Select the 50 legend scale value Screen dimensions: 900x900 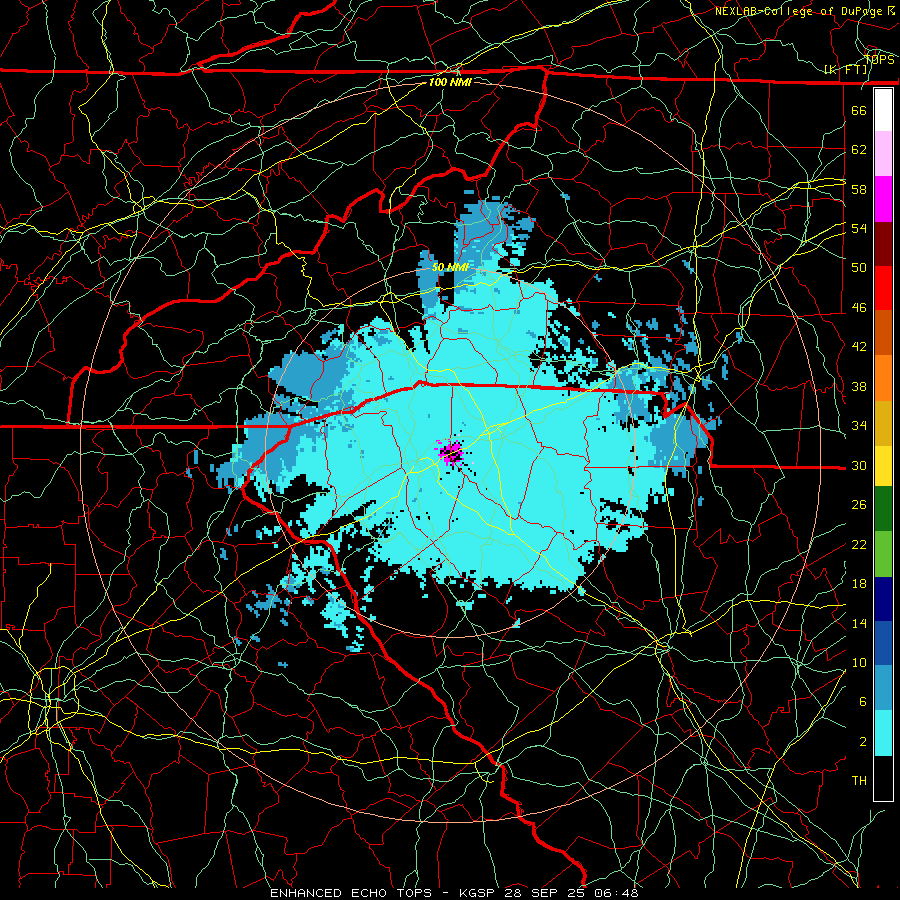[859, 268]
